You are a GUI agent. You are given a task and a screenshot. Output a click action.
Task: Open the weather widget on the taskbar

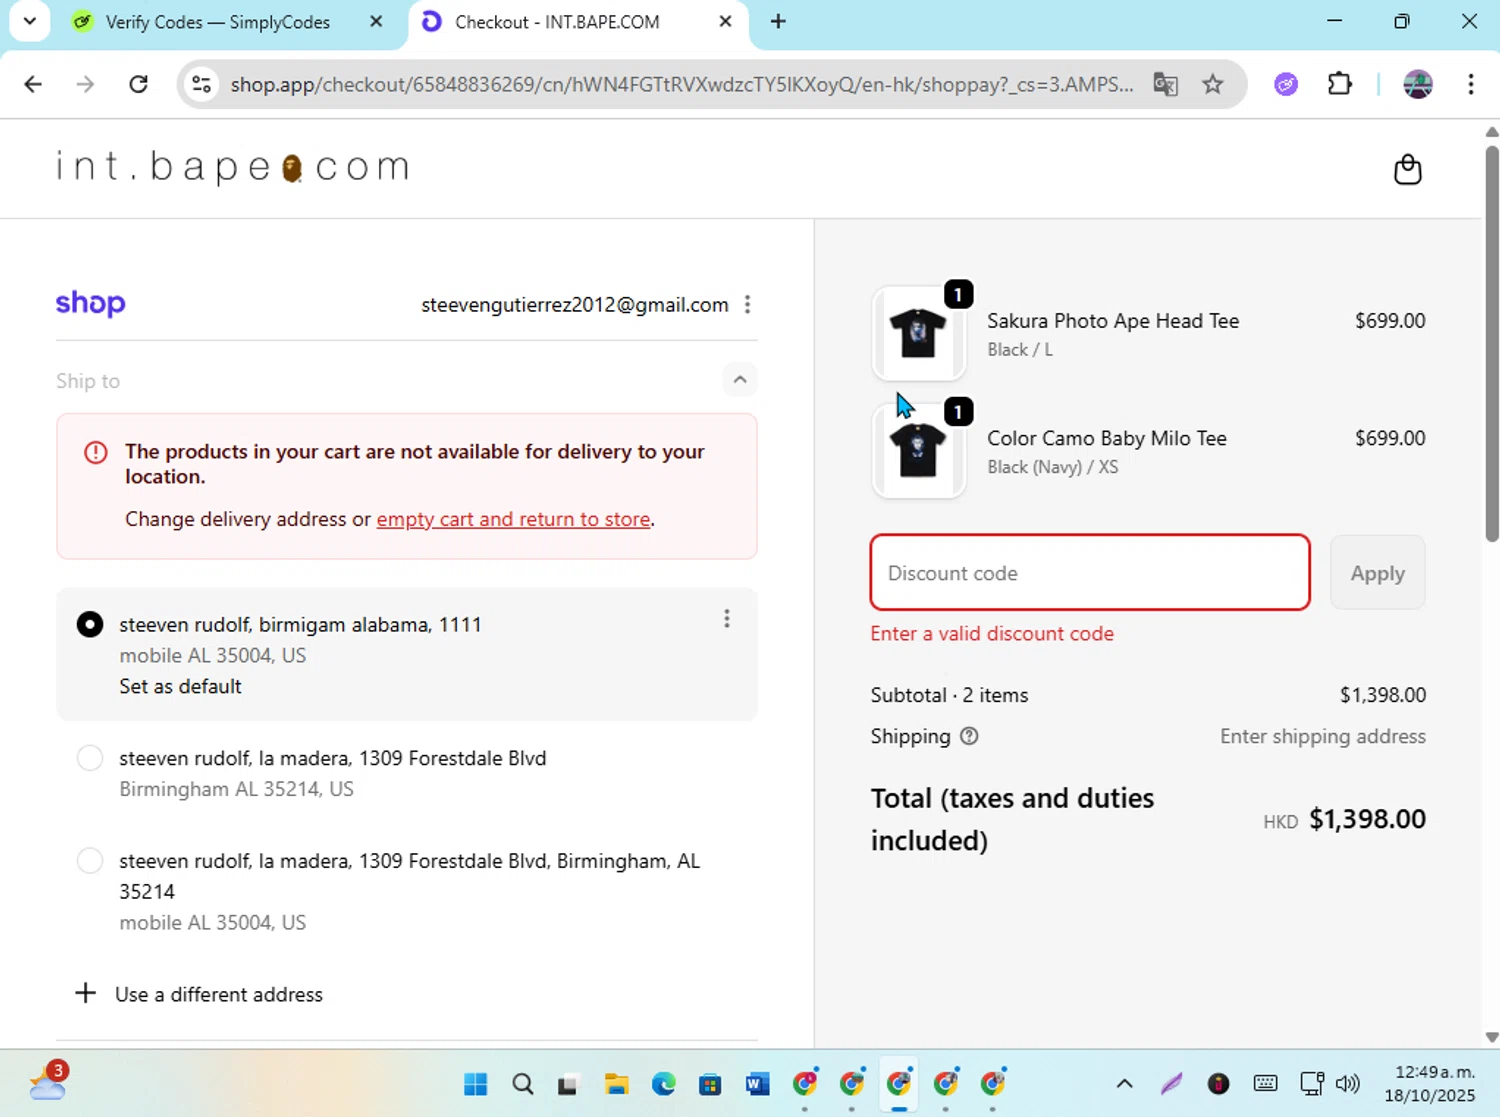click(x=48, y=1083)
